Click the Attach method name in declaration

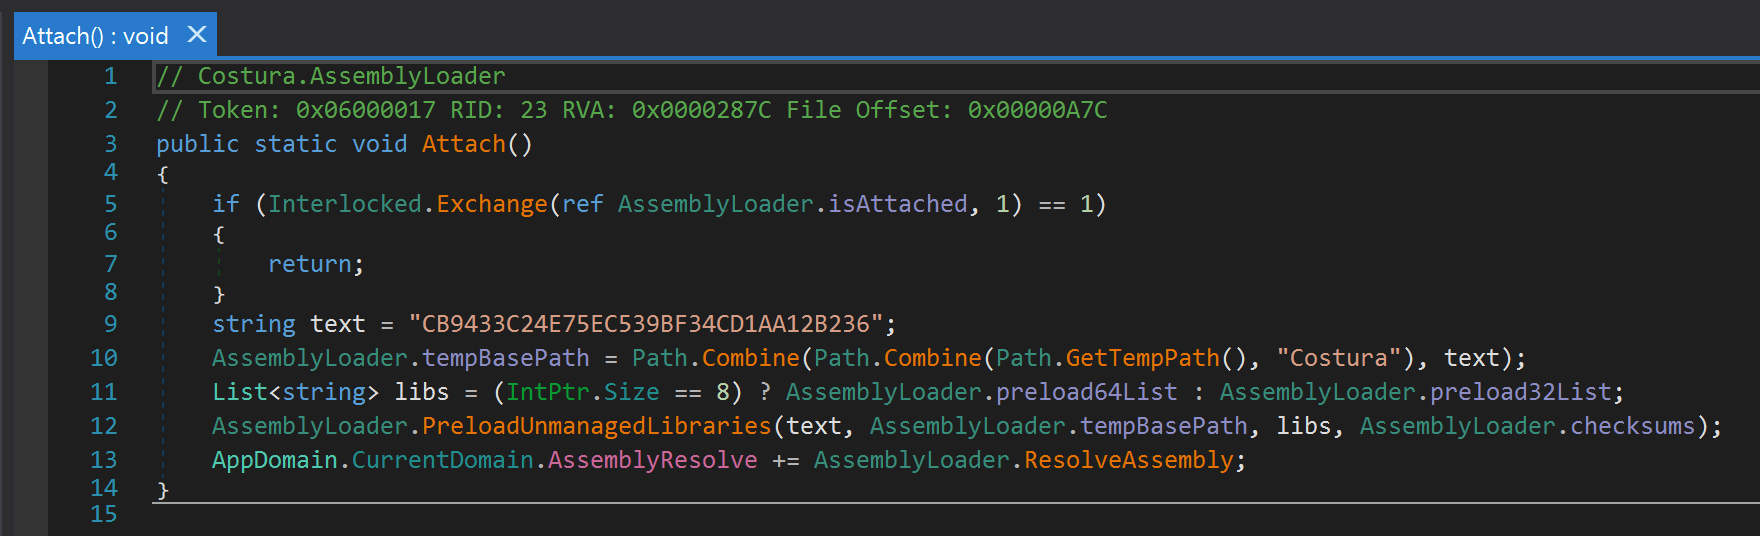[463, 144]
